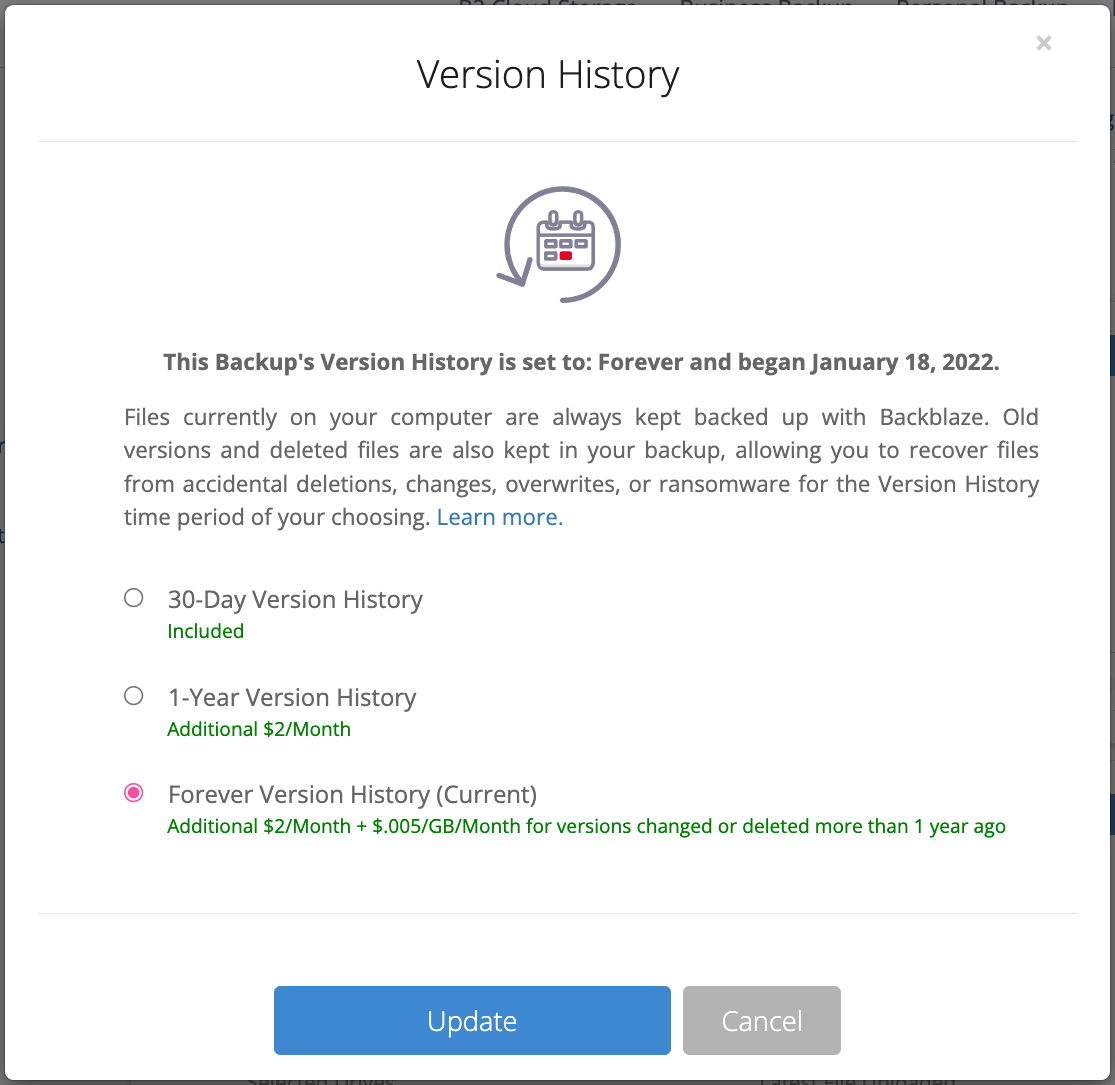Screen dimensions: 1115x1085
Task: Dismiss the dialog with the Cancel button
Action: pos(762,1020)
